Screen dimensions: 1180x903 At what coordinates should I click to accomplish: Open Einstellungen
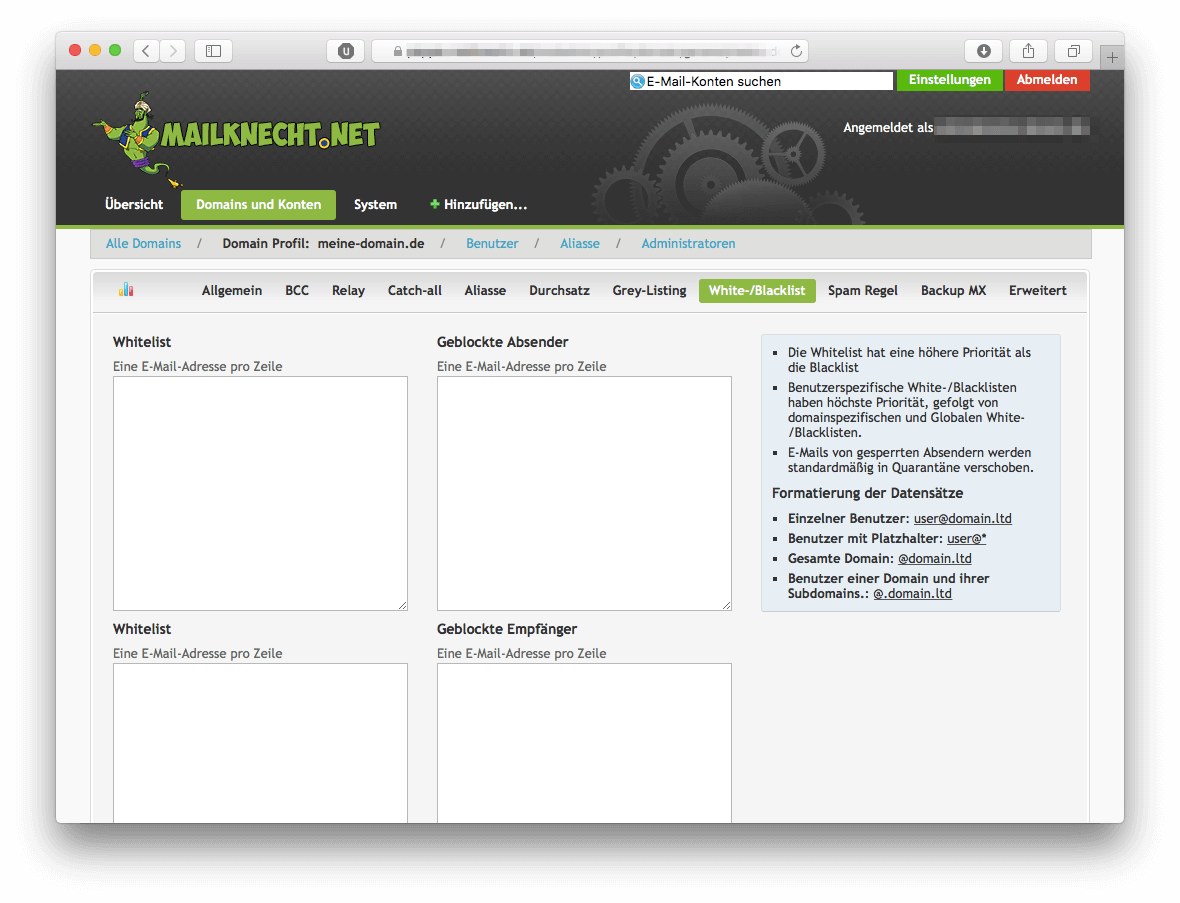click(x=950, y=80)
